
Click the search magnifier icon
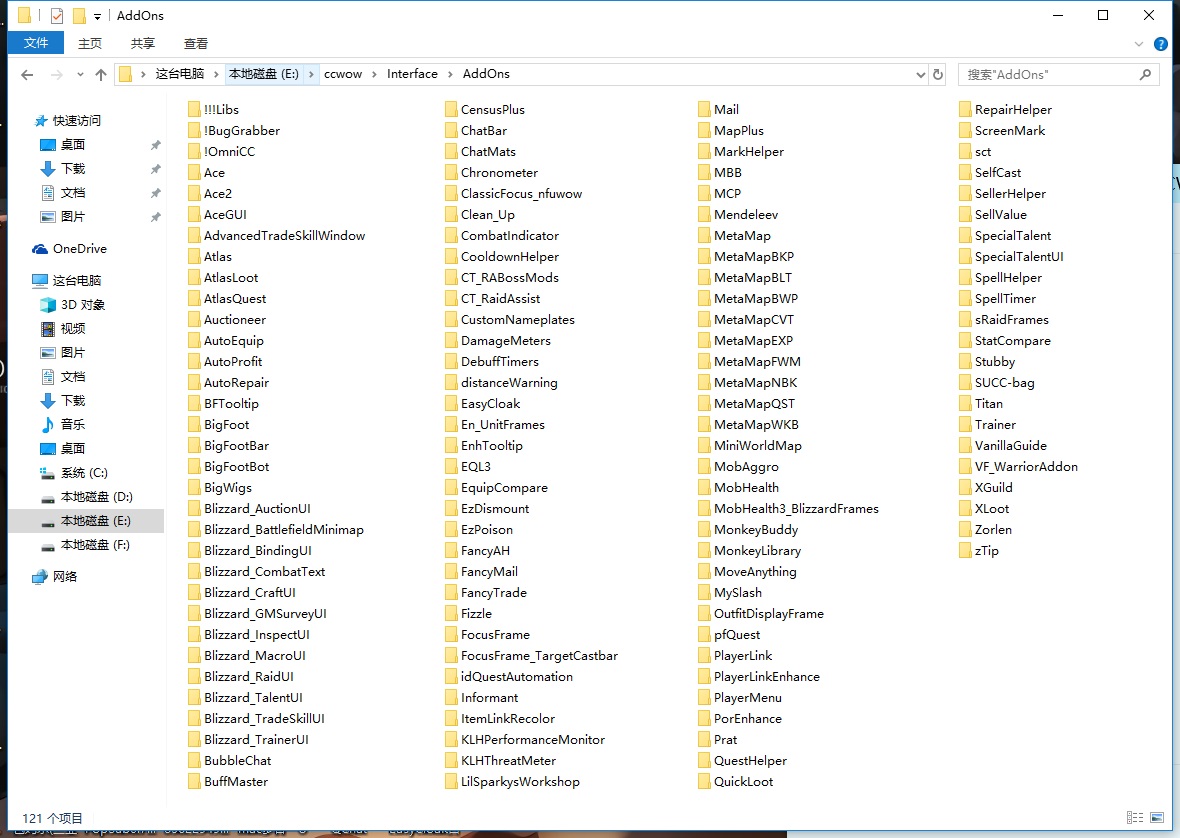(x=1146, y=75)
